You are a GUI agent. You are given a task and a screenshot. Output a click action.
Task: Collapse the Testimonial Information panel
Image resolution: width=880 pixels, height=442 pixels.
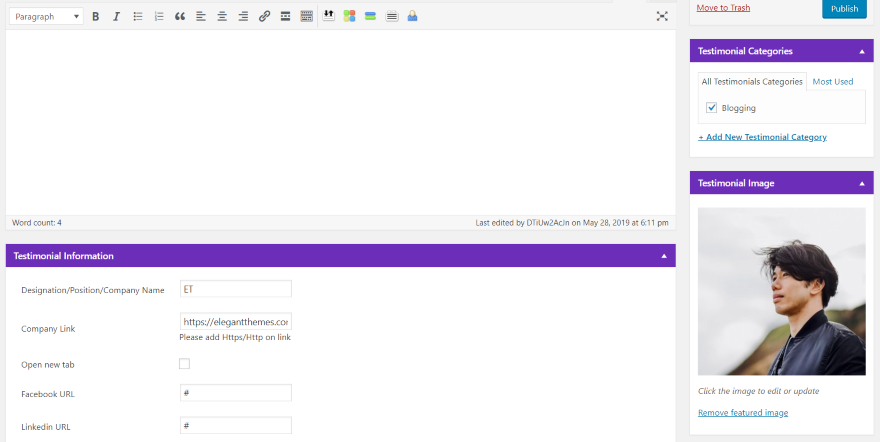(664, 256)
